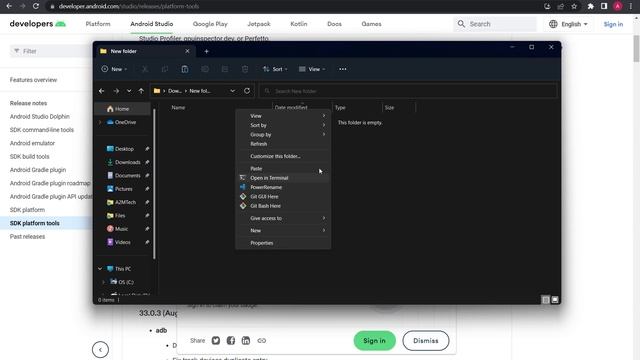The width and height of the screenshot is (640, 360).
Task: Choose Group by in context menu
Action: tap(283, 135)
